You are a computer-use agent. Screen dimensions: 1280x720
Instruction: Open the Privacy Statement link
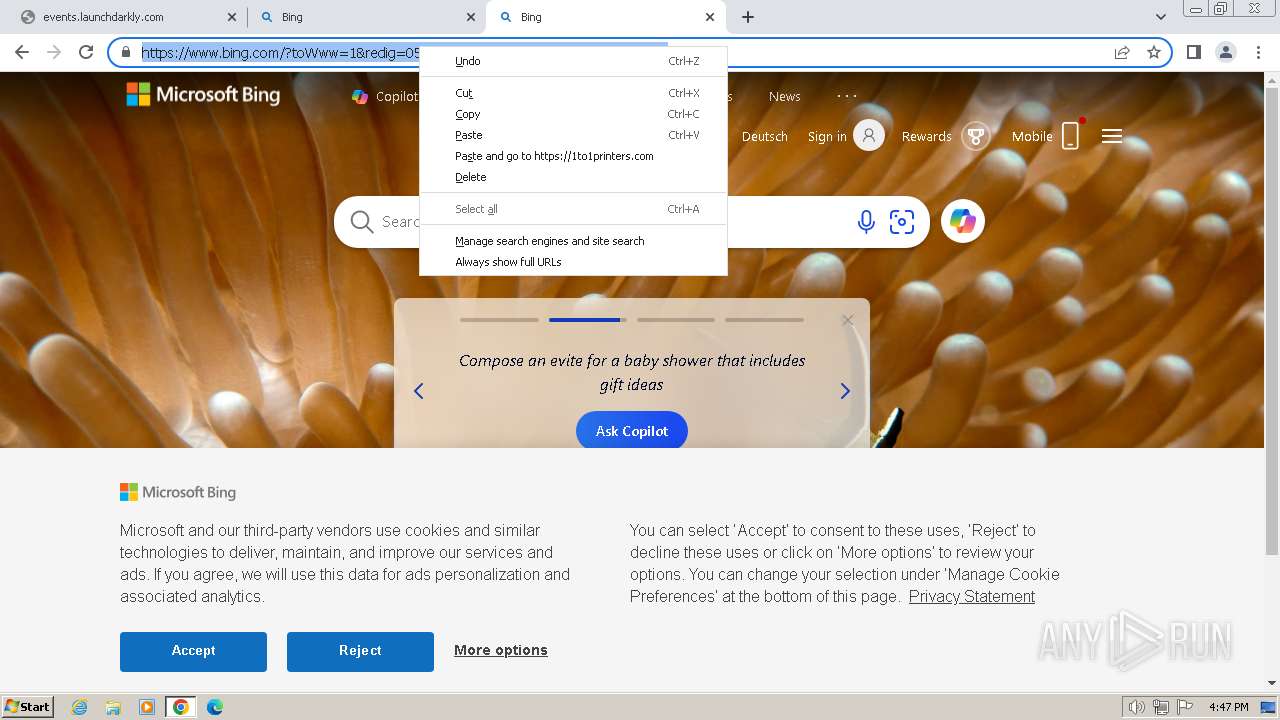[972, 596]
